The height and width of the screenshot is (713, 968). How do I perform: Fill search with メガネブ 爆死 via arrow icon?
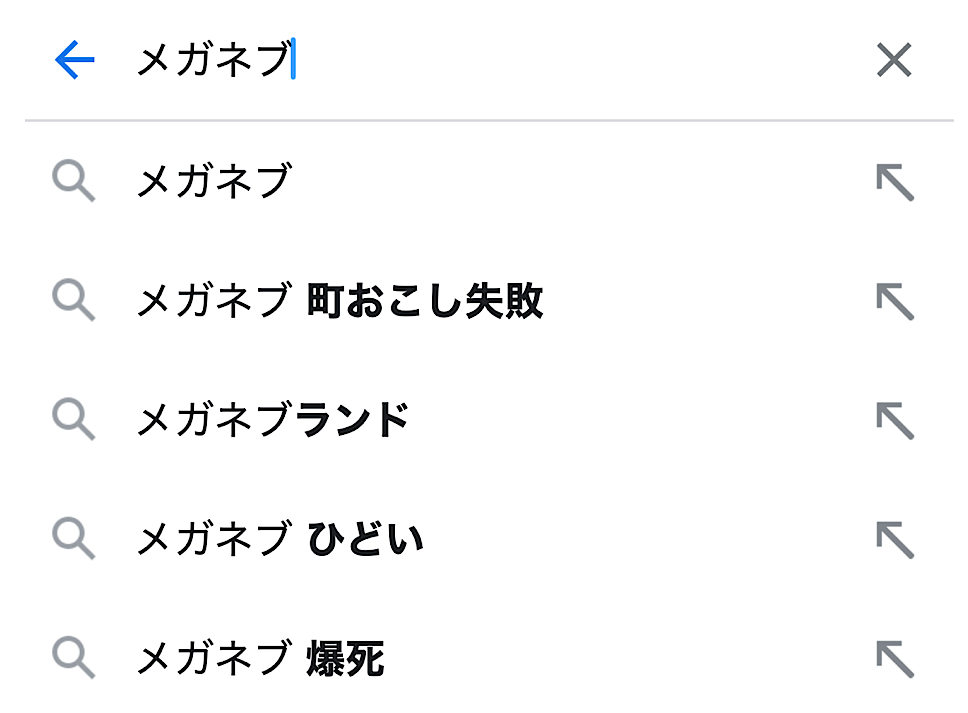(x=894, y=659)
